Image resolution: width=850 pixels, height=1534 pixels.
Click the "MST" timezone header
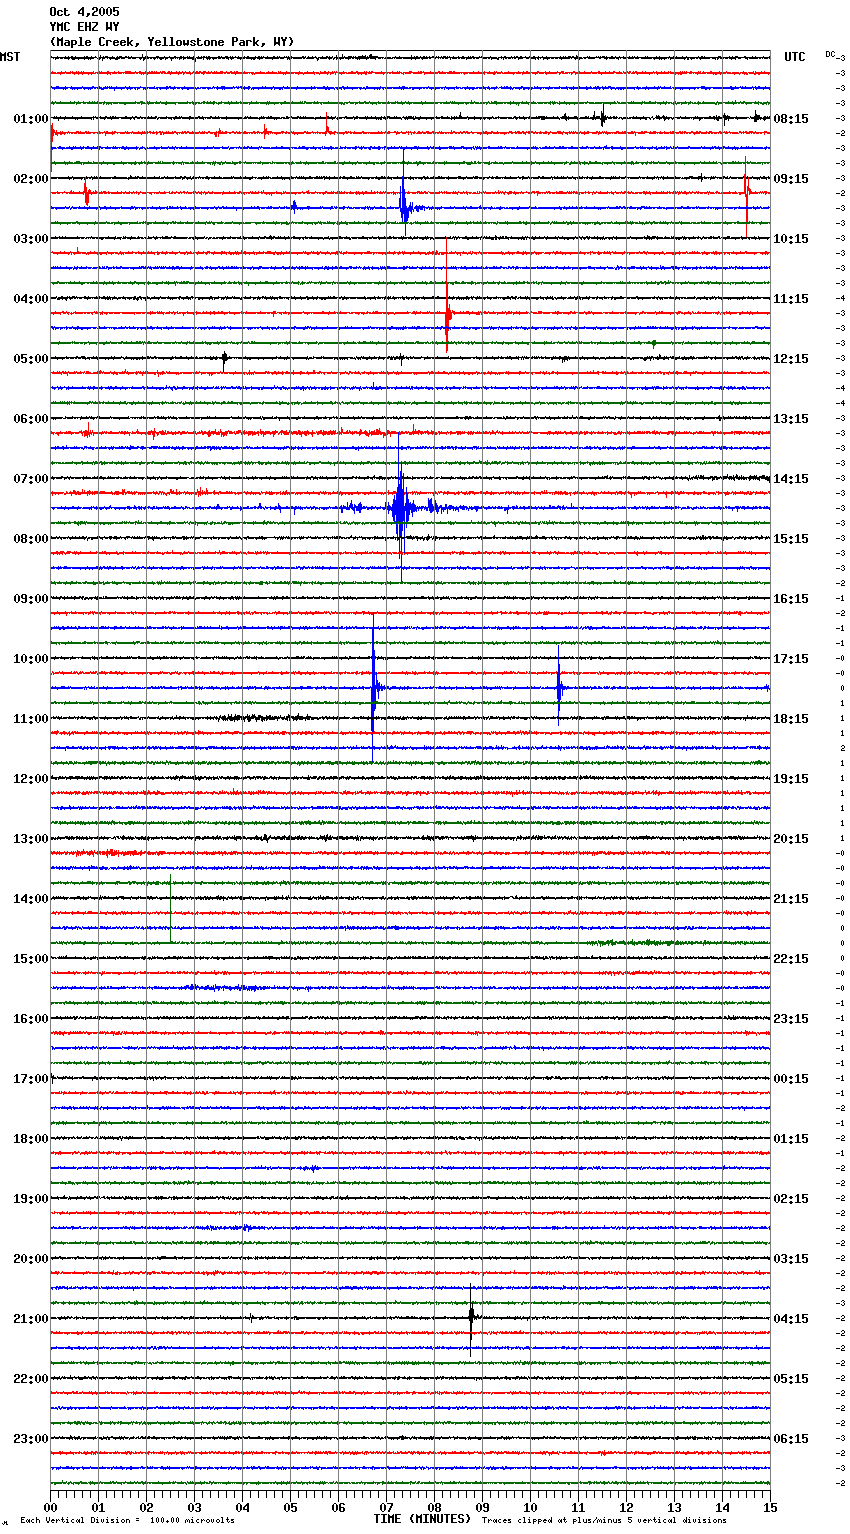(x=10, y=57)
